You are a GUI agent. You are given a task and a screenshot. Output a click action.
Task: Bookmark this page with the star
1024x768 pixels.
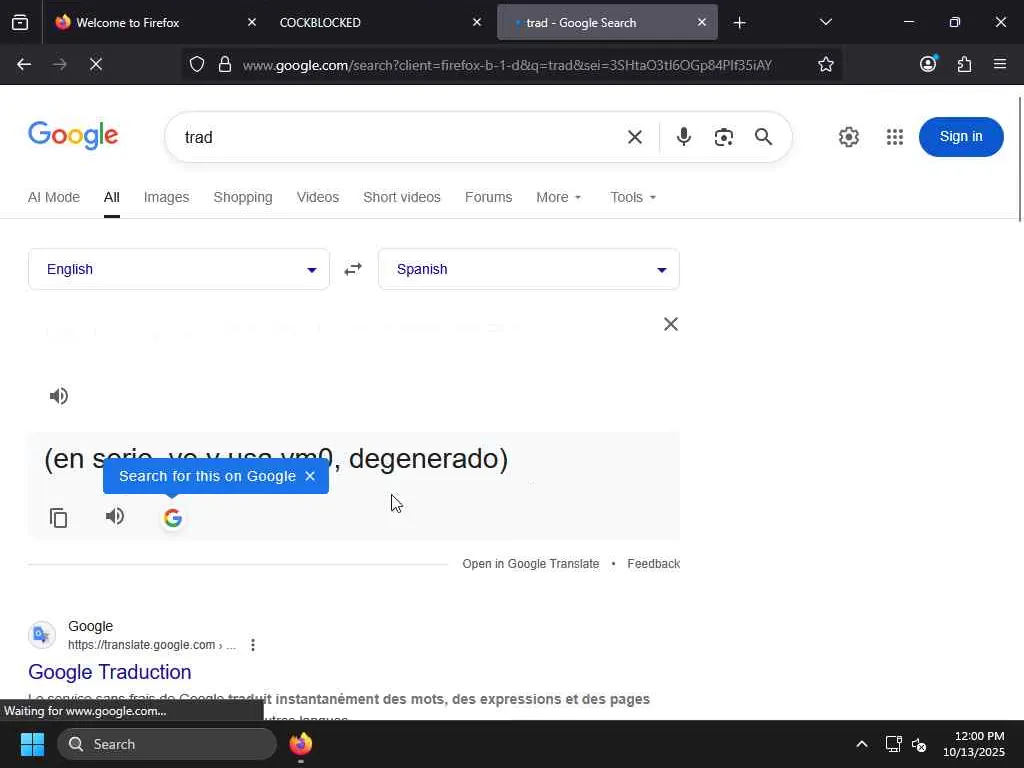click(x=825, y=64)
